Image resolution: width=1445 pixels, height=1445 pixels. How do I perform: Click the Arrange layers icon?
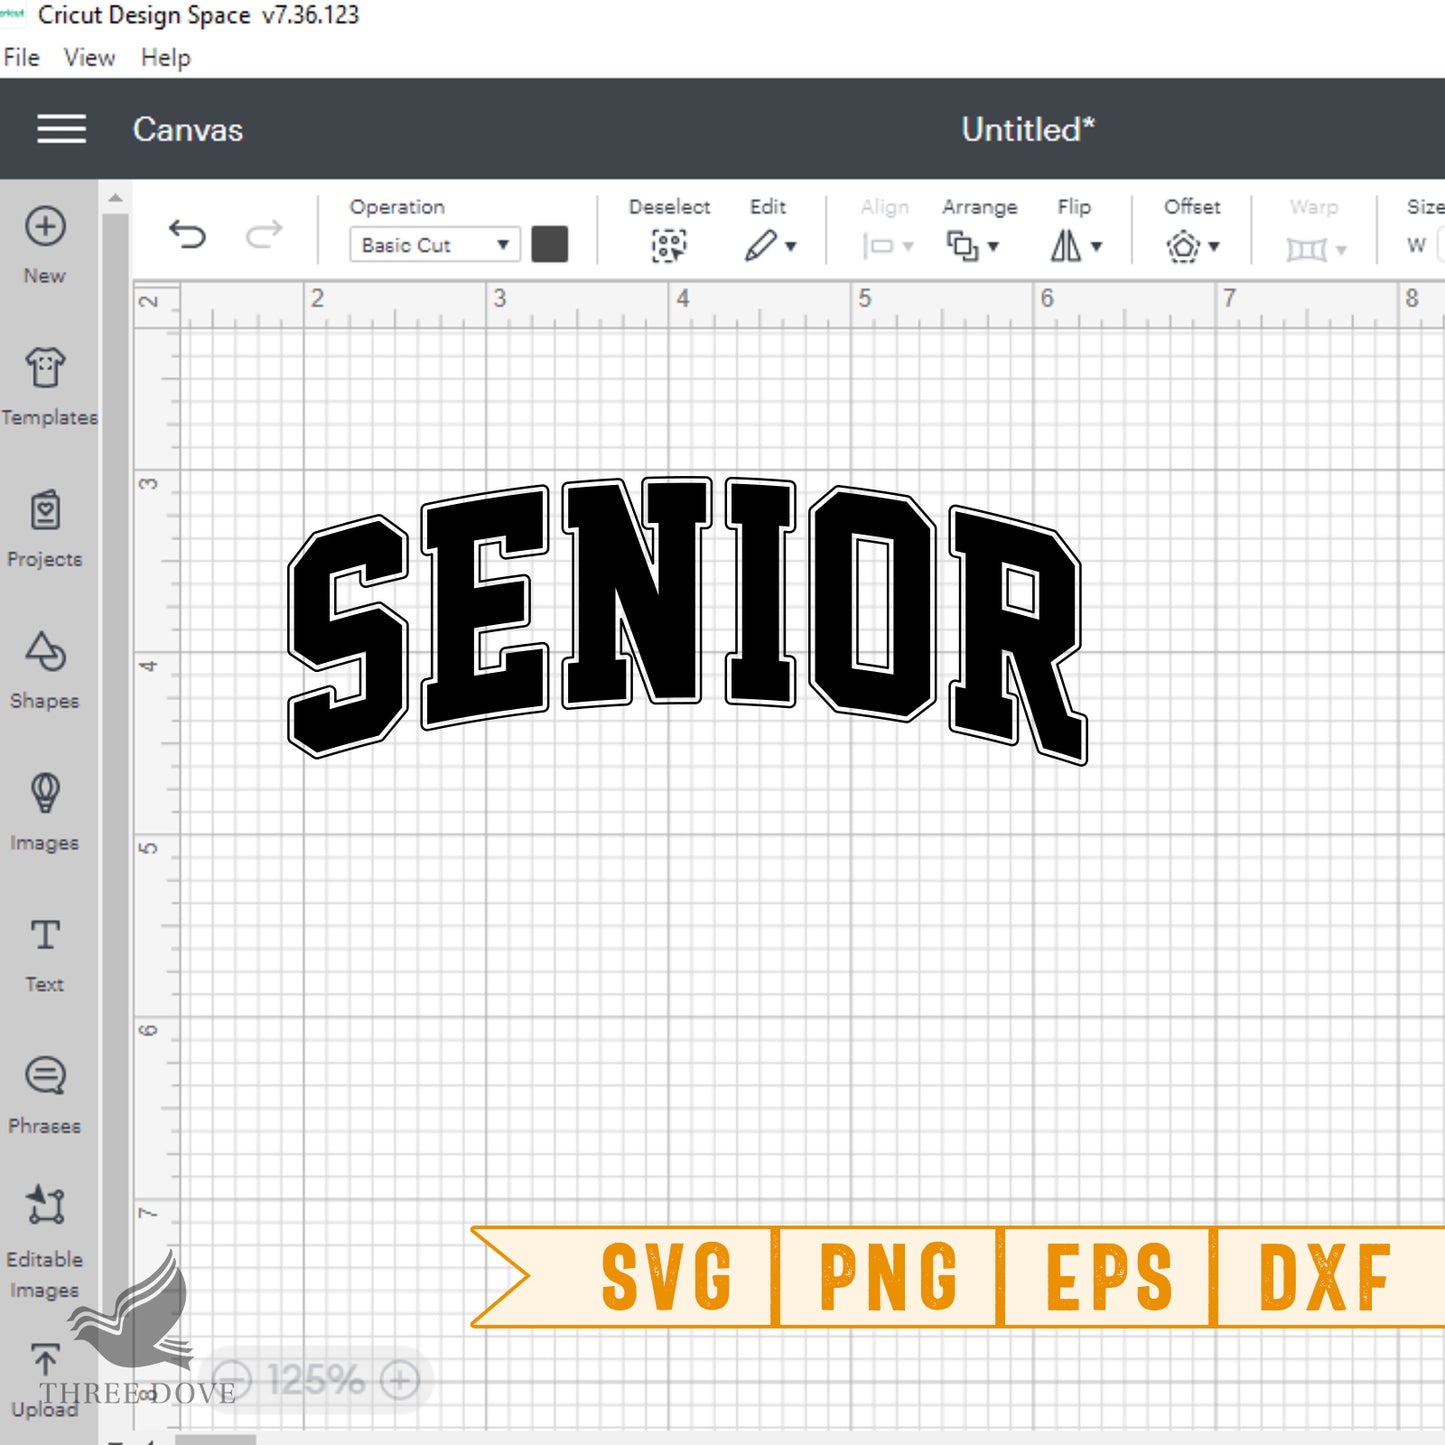[x=963, y=246]
